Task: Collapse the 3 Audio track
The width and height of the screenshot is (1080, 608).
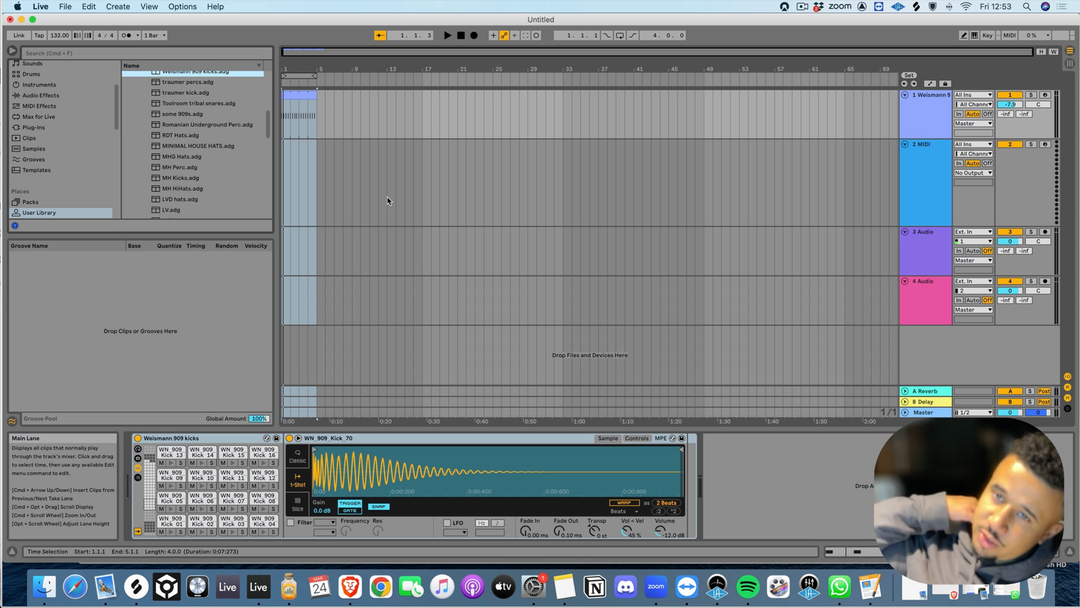Action: point(905,232)
